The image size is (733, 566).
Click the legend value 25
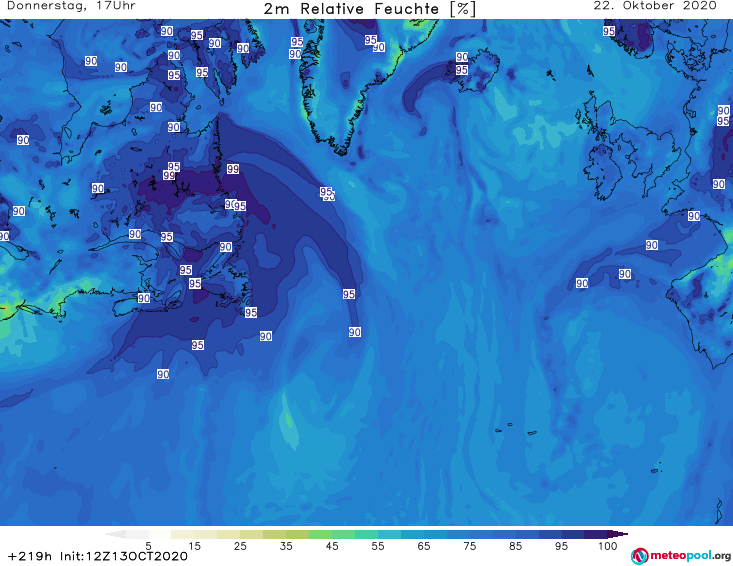click(240, 546)
